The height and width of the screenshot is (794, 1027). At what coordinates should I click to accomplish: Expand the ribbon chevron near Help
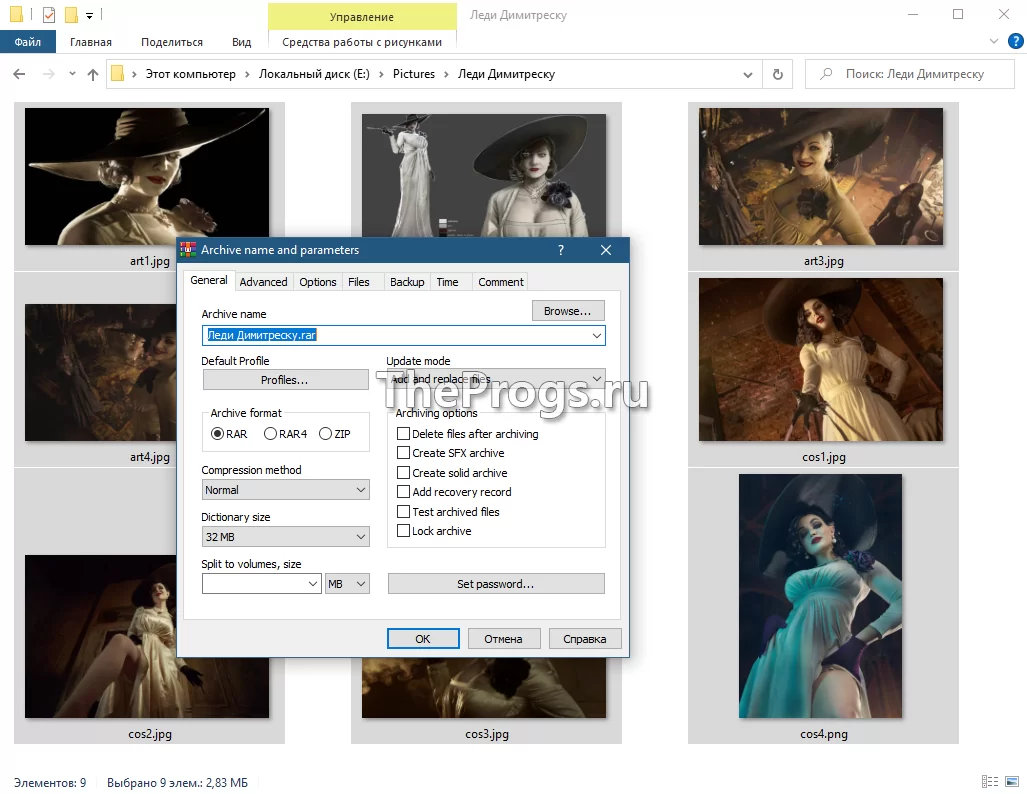coord(993,41)
